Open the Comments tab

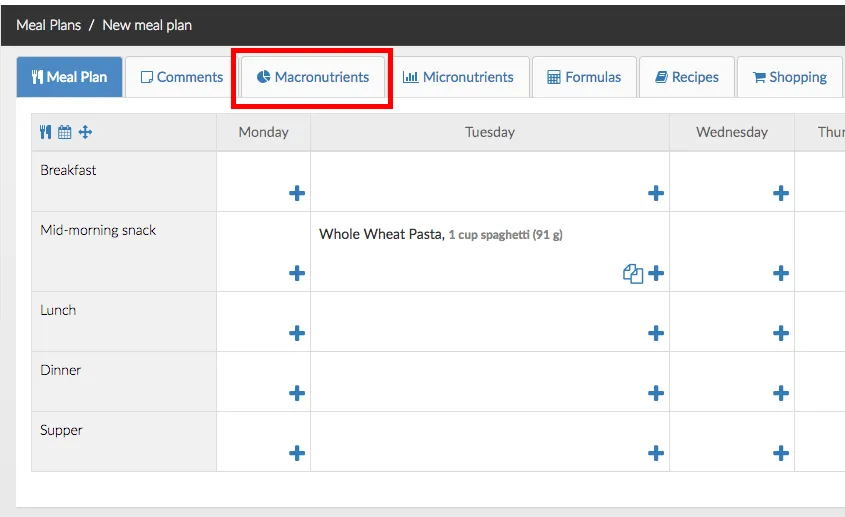click(181, 77)
